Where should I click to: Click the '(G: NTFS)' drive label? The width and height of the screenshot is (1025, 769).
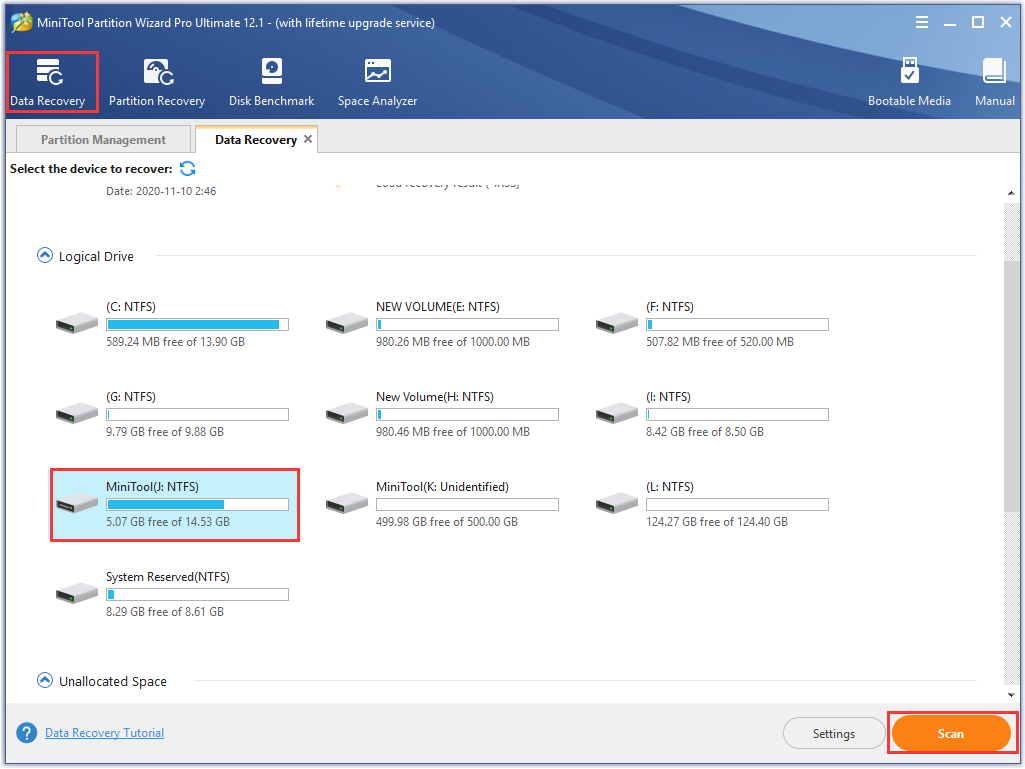(x=131, y=396)
